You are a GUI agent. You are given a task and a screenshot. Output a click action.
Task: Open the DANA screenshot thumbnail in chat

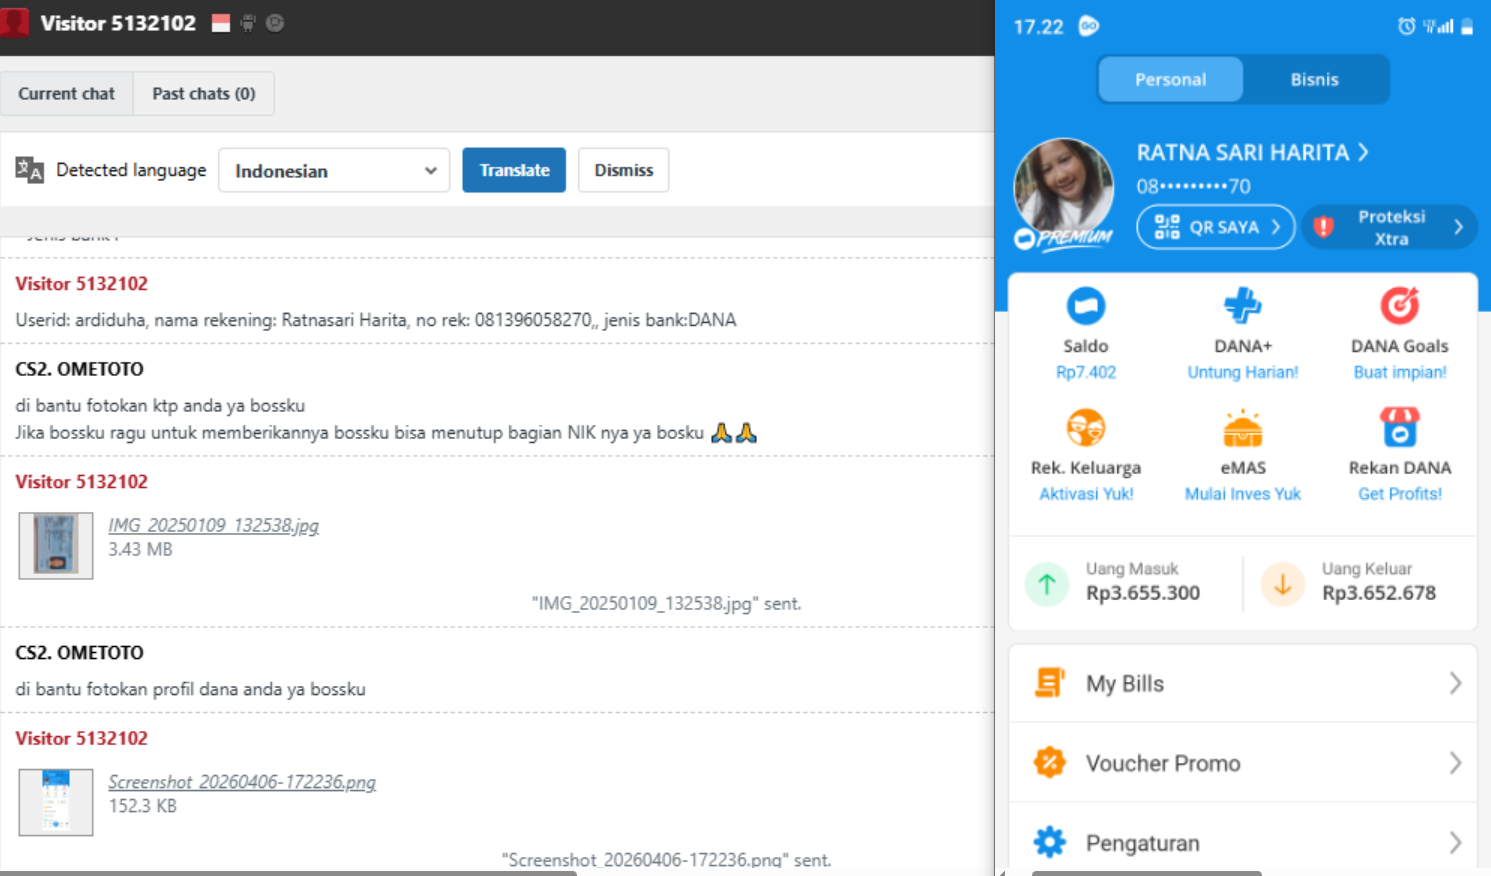(x=56, y=802)
